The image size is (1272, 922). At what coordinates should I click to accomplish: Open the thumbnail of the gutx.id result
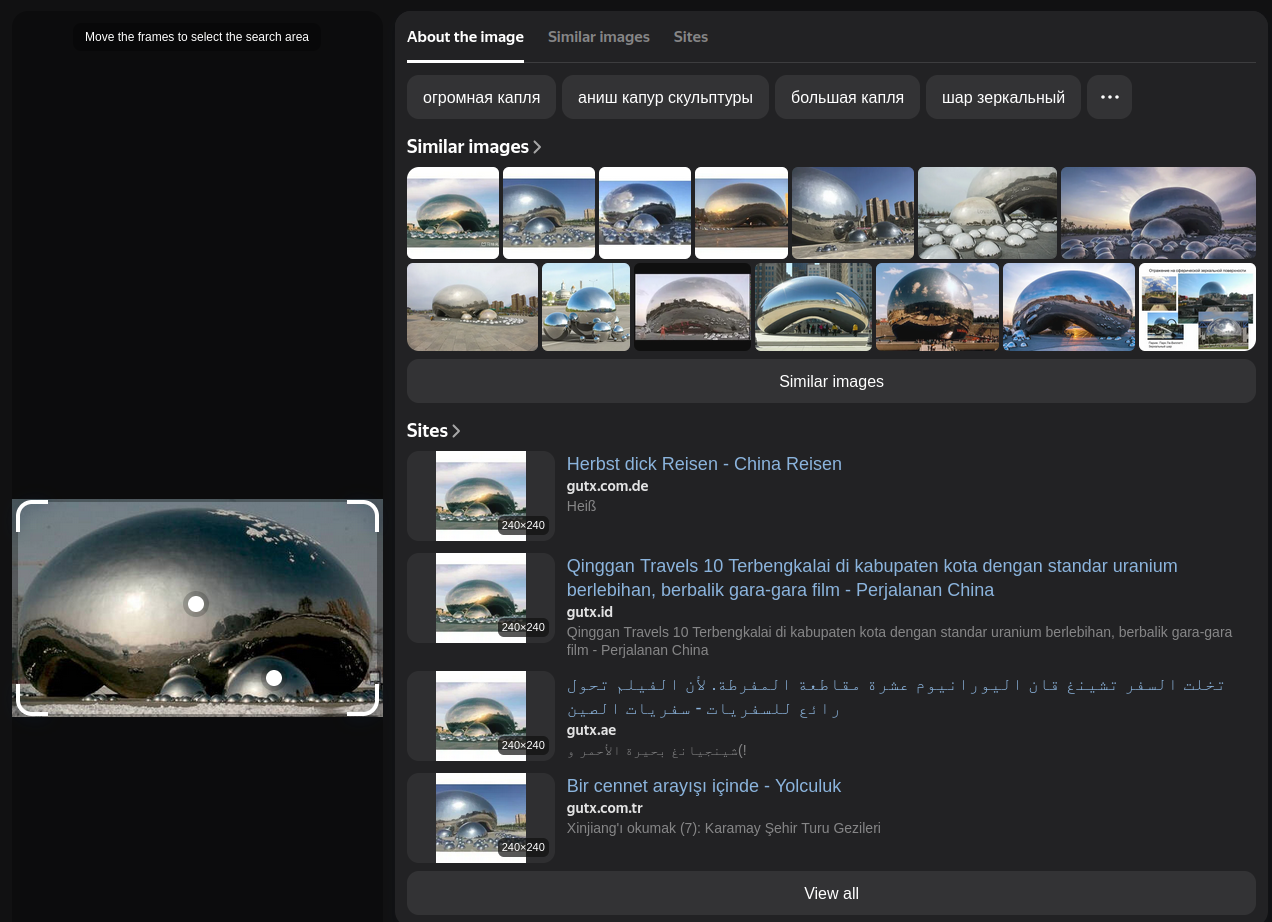coord(481,598)
